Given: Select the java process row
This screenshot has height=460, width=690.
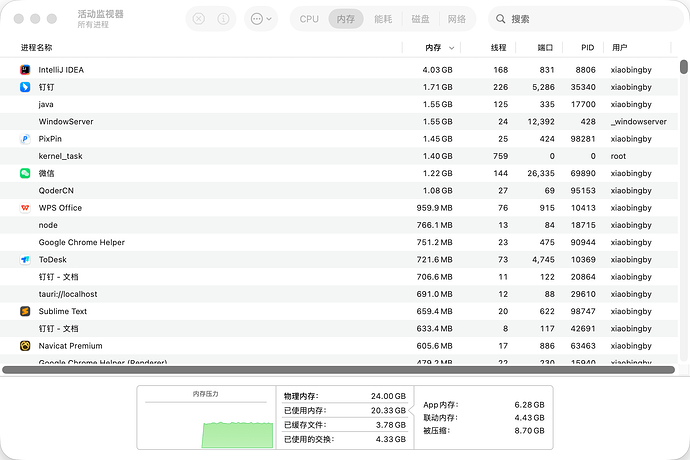Looking at the screenshot, I should point(339,104).
